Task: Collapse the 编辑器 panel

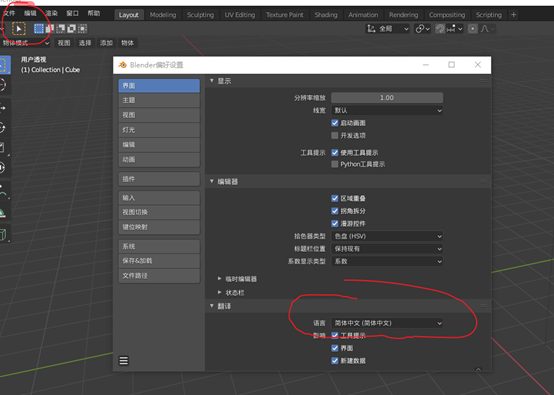Action: [212, 181]
